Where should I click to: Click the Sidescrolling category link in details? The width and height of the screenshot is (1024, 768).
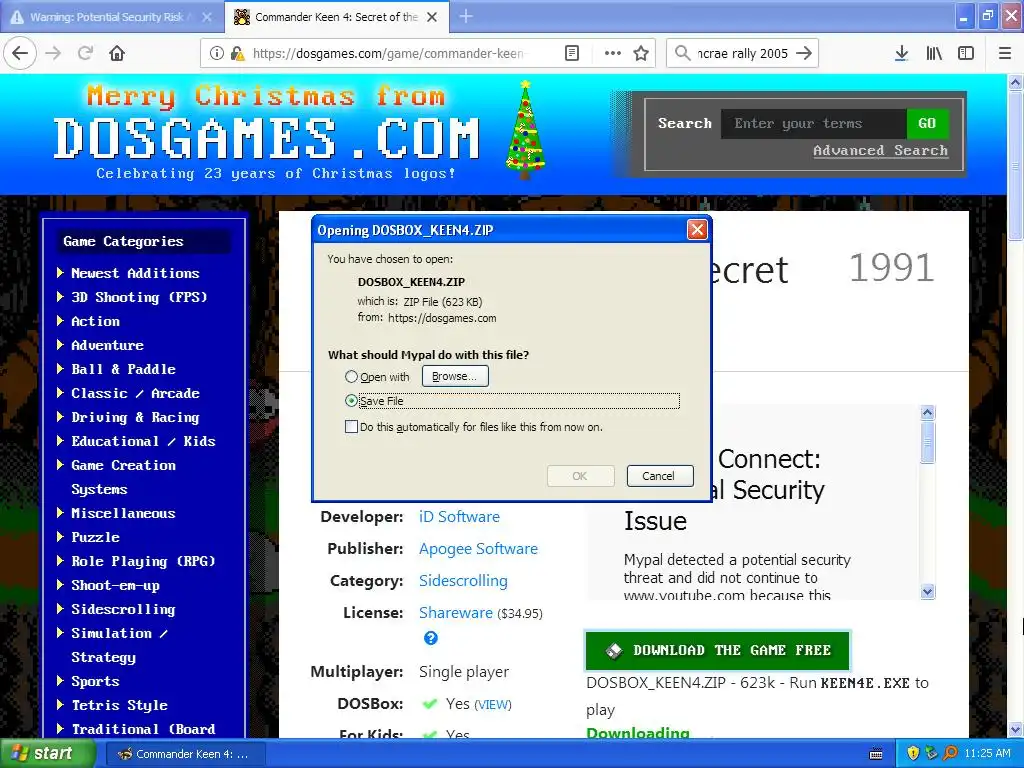pyautogui.click(x=463, y=581)
